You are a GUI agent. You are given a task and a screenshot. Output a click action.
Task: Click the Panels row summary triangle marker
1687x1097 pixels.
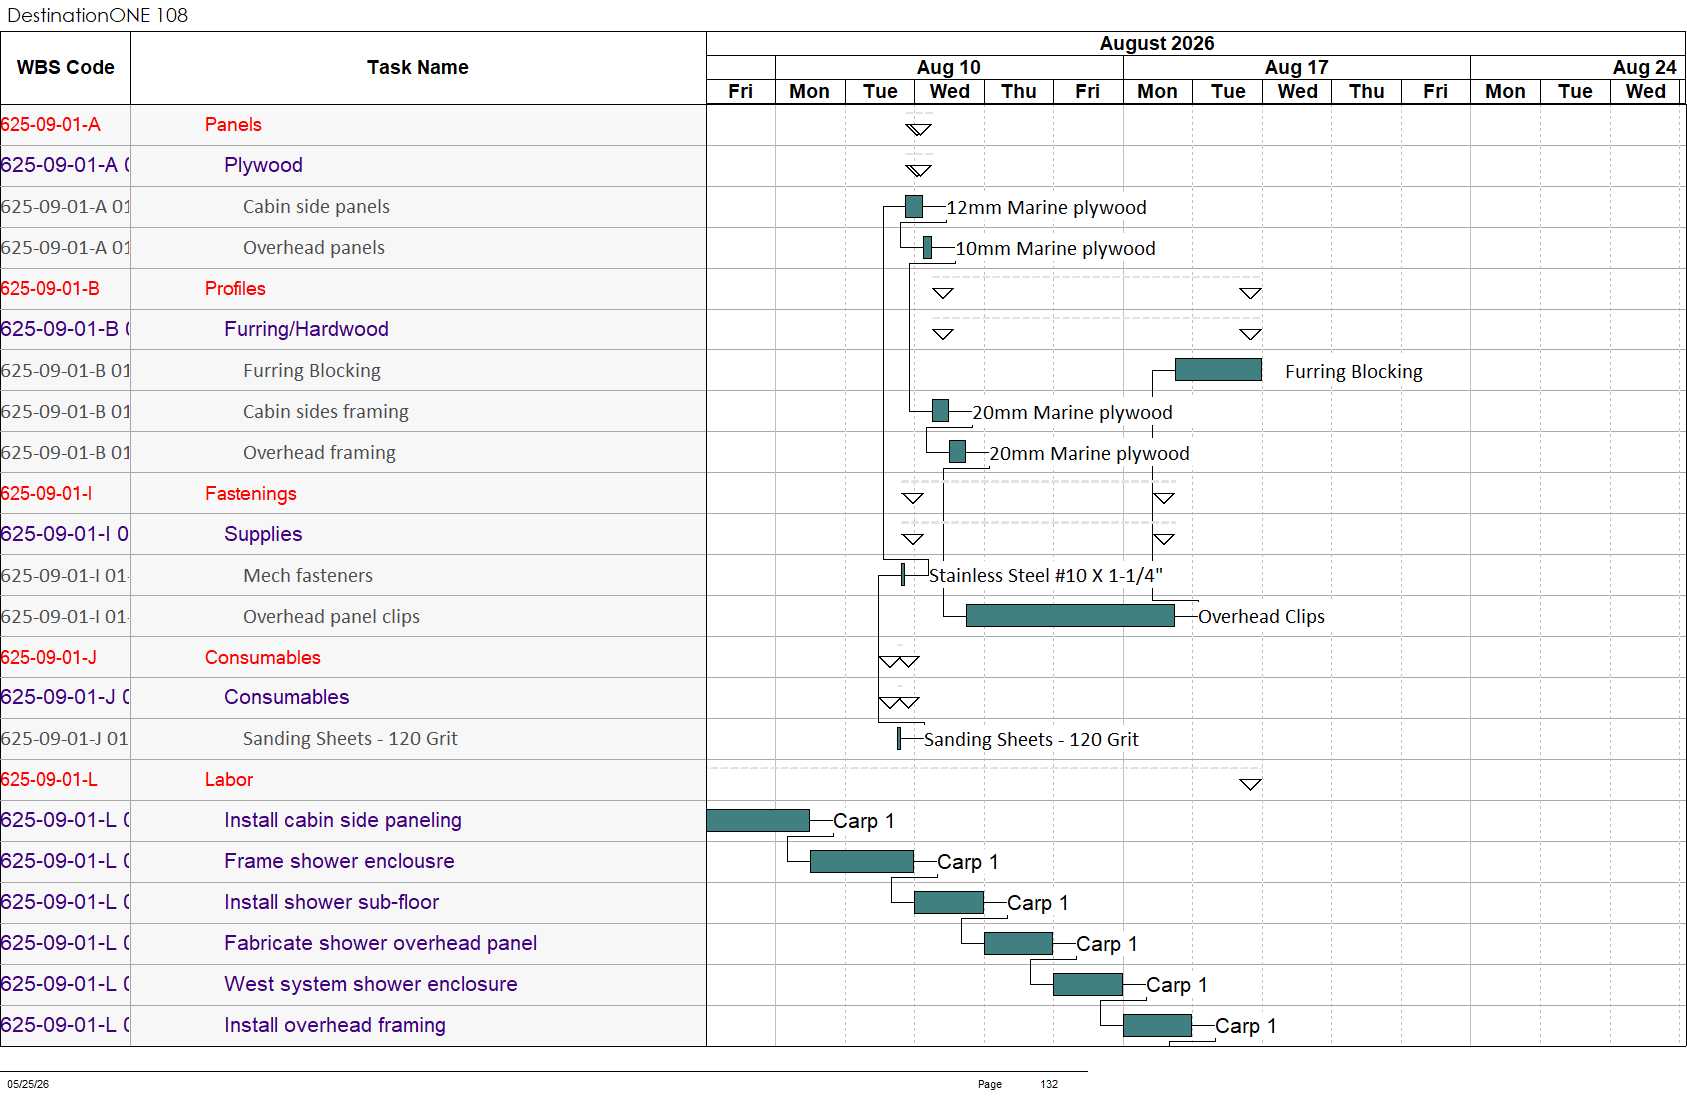click(x=918, y=130)
